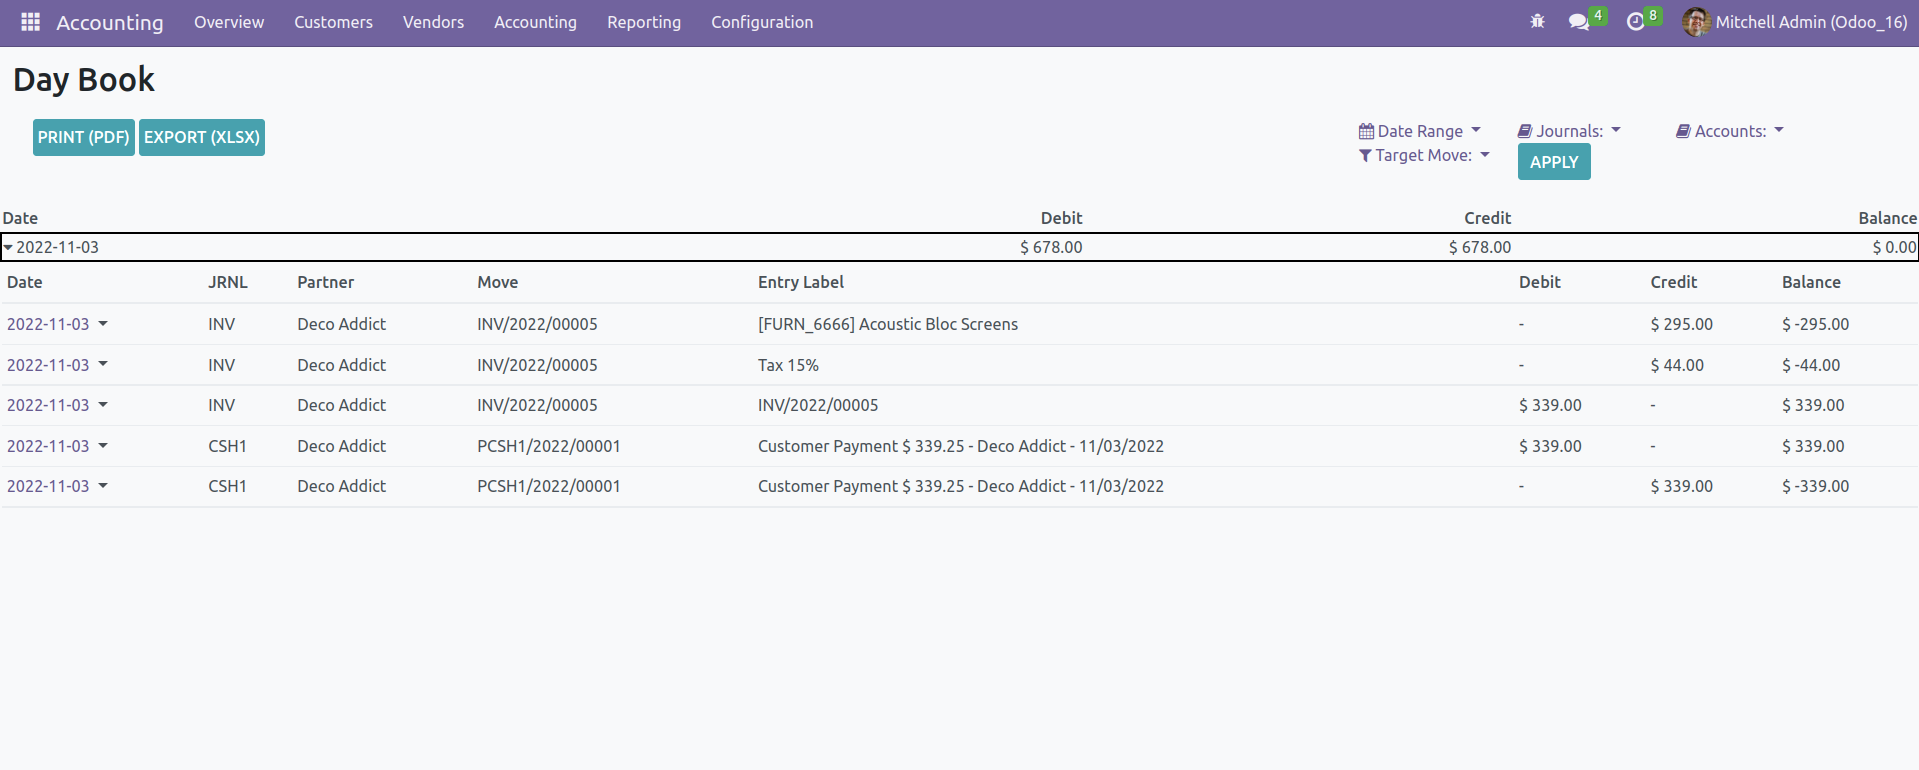
Task: Click the calendar icon beside Date Range
Action: (x=1366, y=131)
